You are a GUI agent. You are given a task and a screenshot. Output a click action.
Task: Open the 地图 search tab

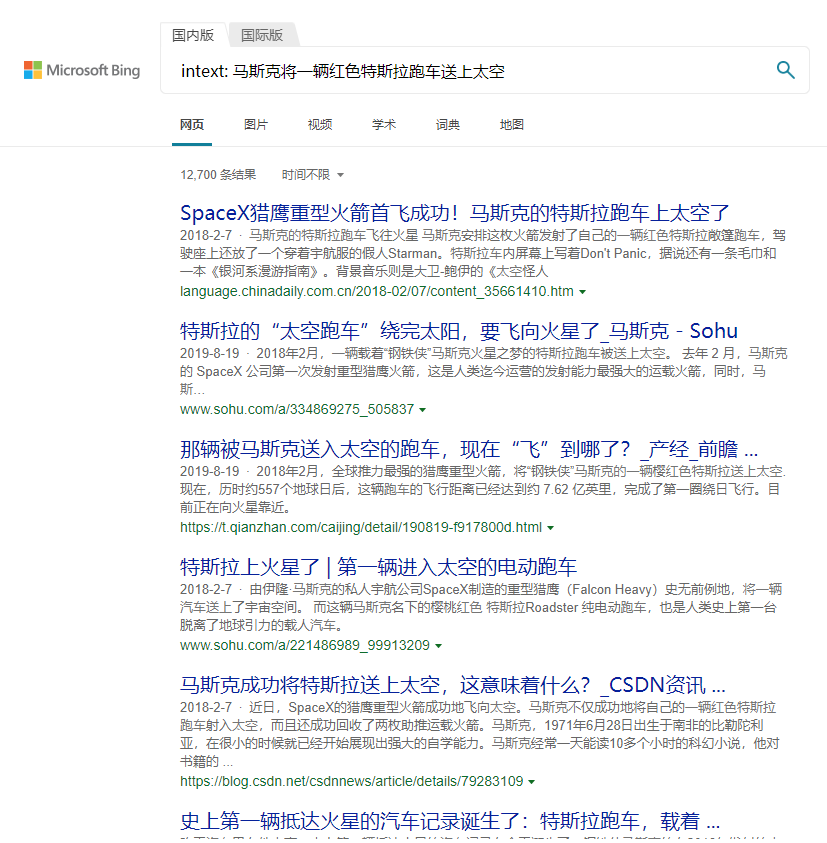coord(512,125)
